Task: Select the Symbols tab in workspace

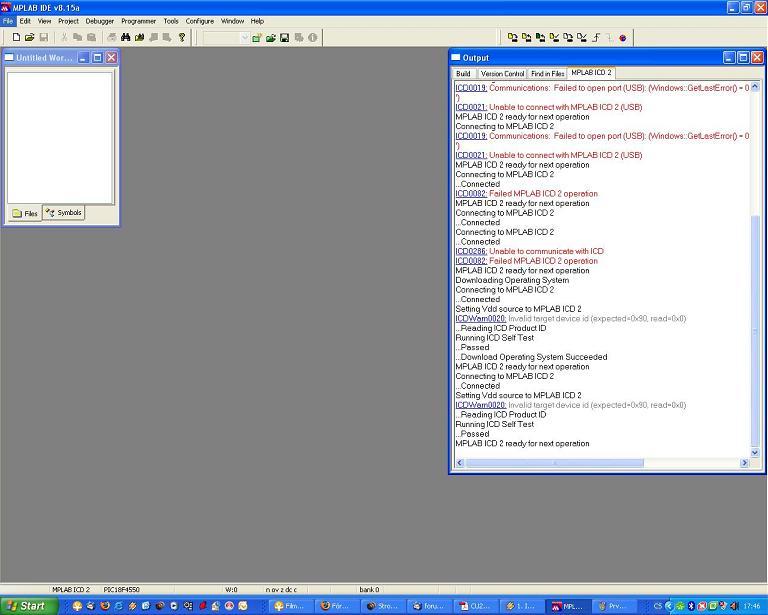Action: tap(64, 213)
